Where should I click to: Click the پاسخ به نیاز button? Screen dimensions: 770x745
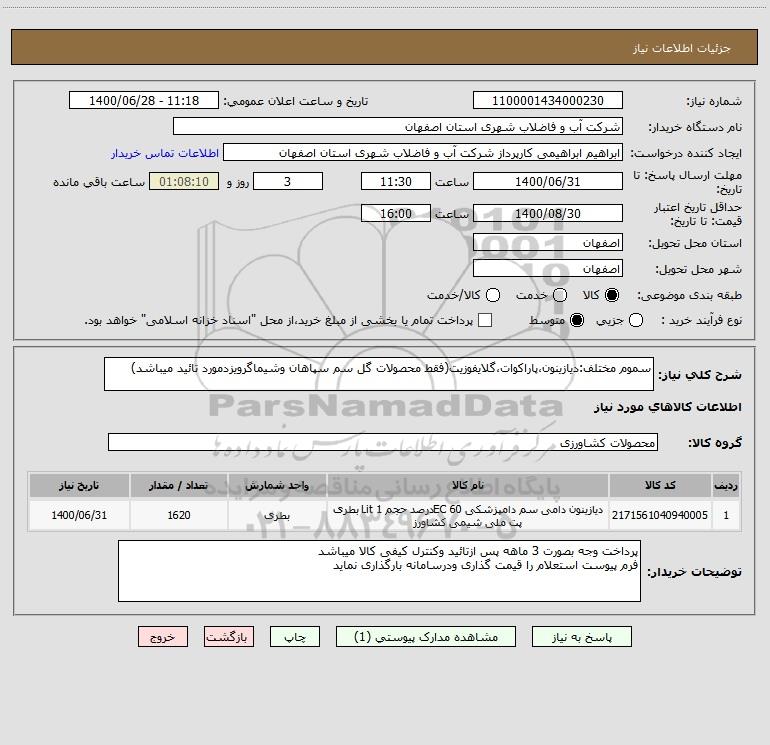[582, 637]
